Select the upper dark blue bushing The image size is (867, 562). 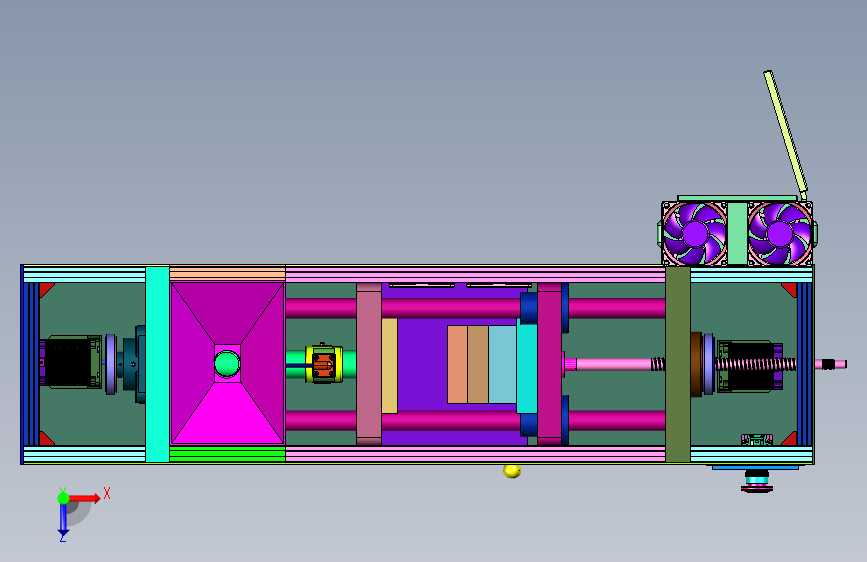529,308
